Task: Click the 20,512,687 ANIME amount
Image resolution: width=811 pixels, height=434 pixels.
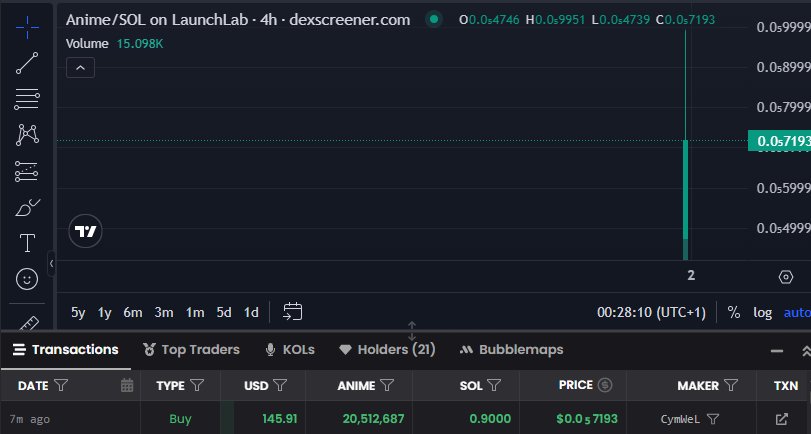Action: click(x=373, y=419)
